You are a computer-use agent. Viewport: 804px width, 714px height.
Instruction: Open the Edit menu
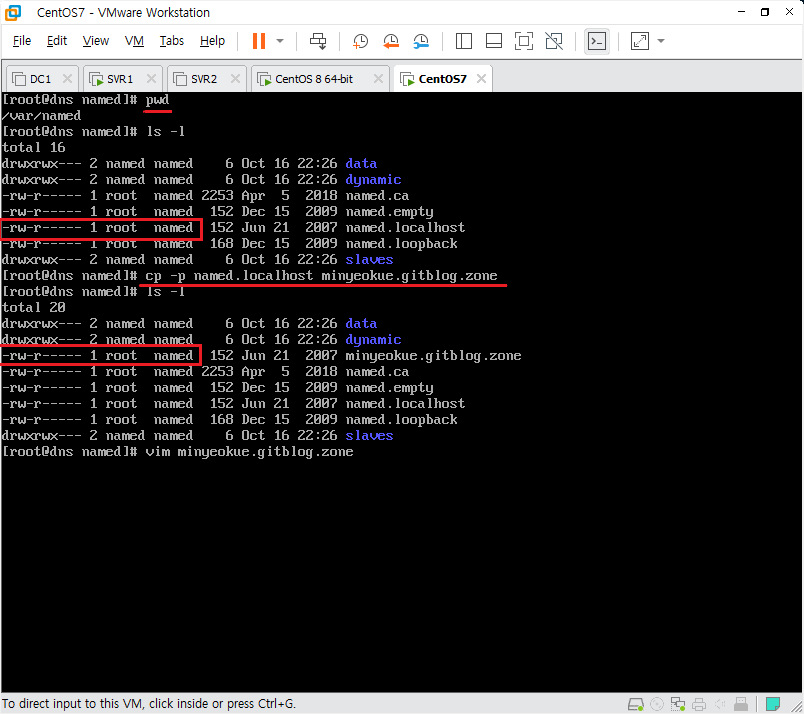point(57,41)
